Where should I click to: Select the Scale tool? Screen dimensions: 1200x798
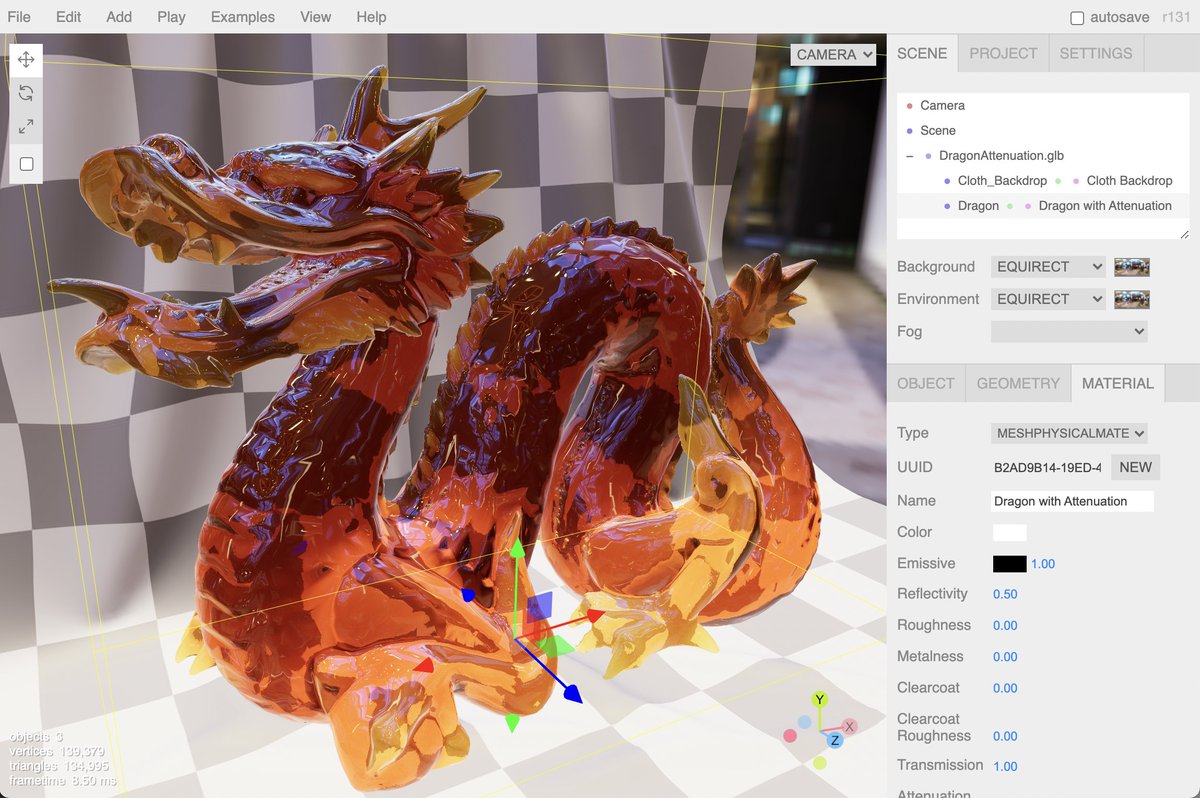[x=25, y=127]
